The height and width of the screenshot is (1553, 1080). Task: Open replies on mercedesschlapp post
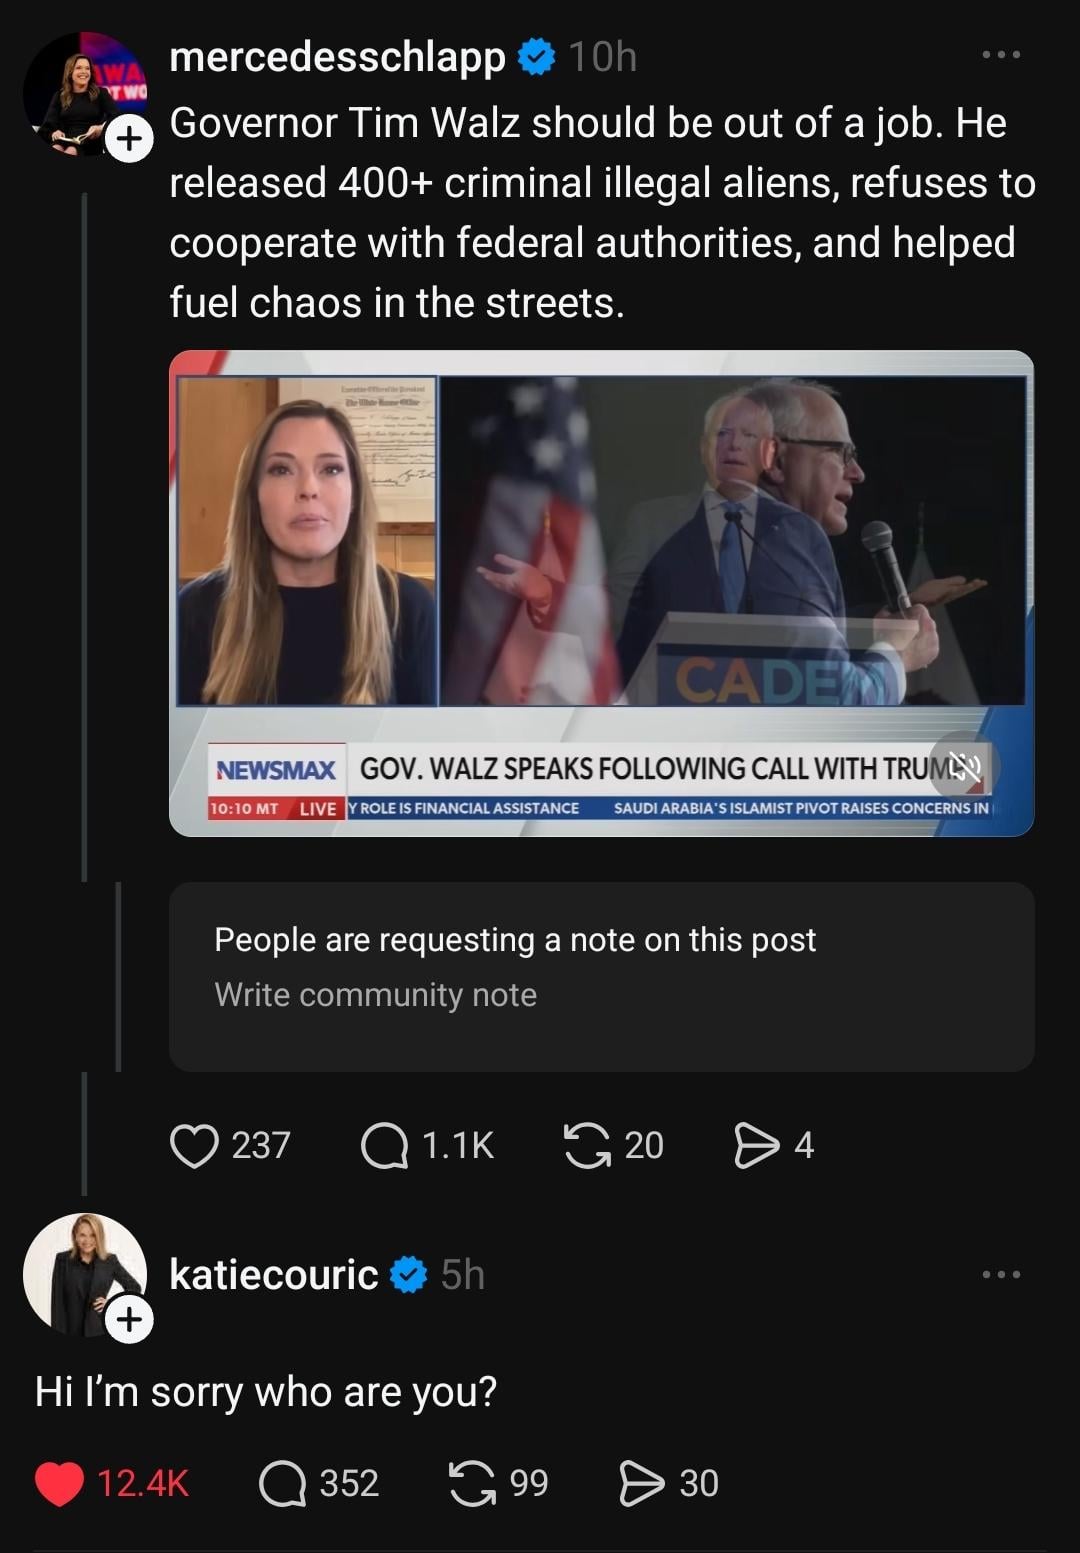[384, 1145]
